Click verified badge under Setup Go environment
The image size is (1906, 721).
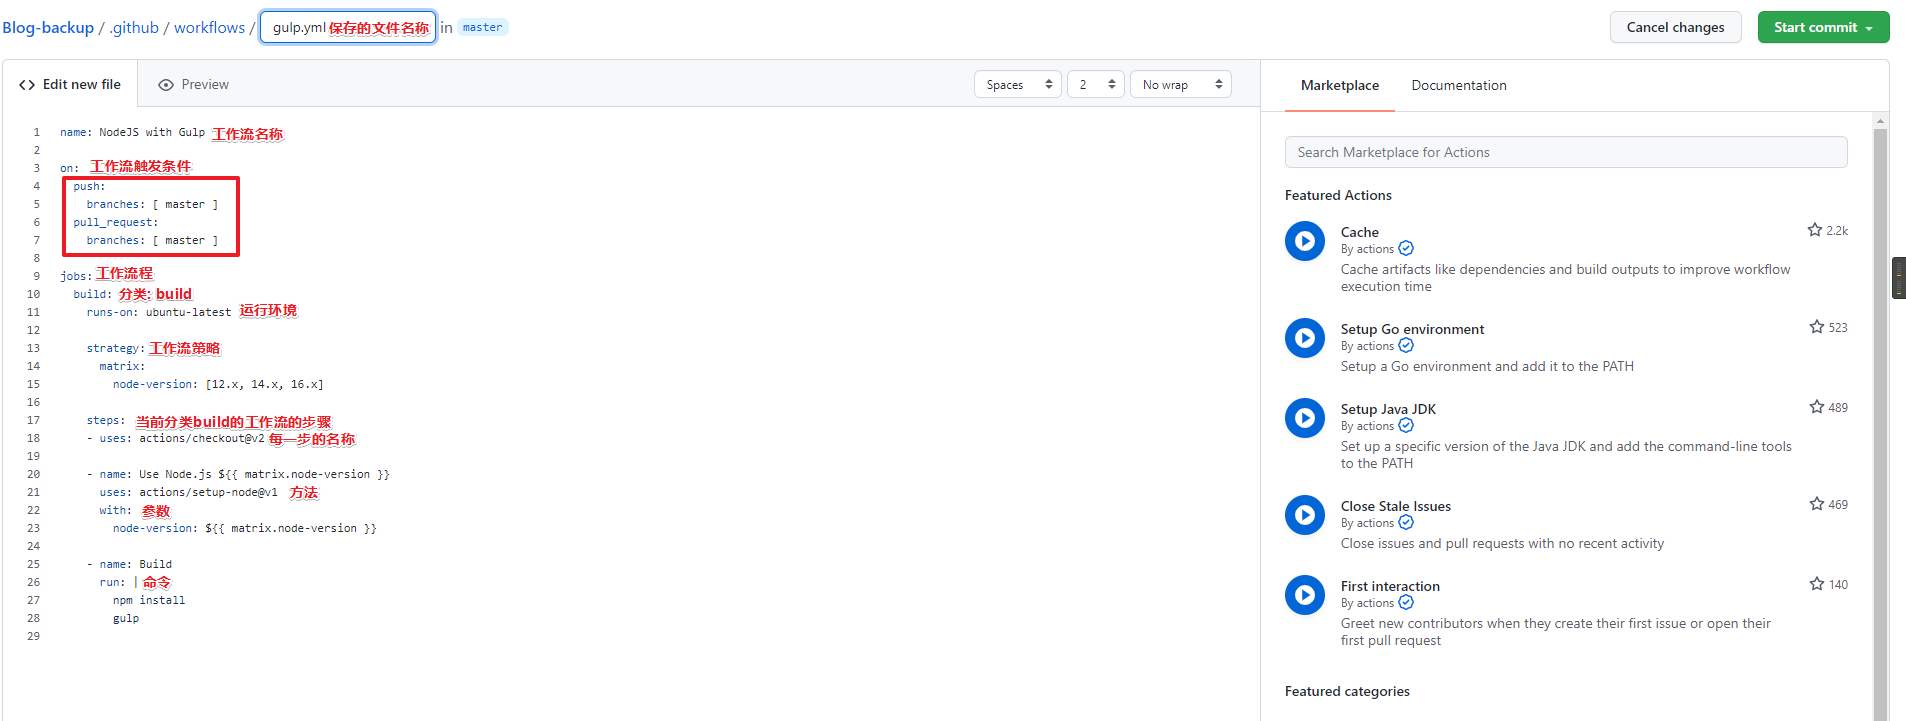1406,346
